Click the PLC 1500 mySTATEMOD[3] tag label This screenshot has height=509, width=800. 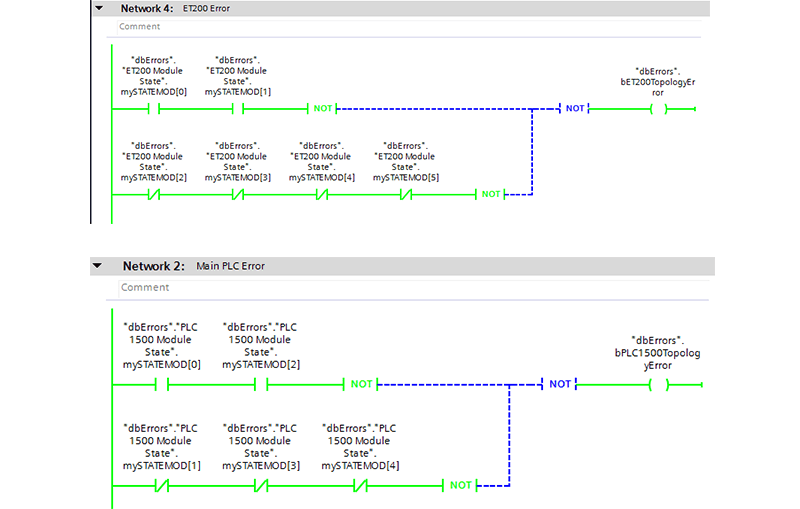click(261, 447)
